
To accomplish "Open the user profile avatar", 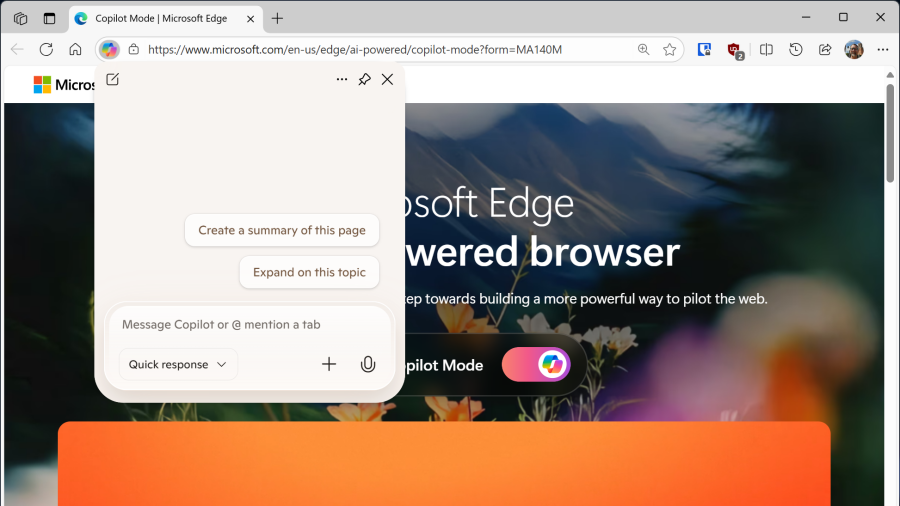I will (854, 49).
